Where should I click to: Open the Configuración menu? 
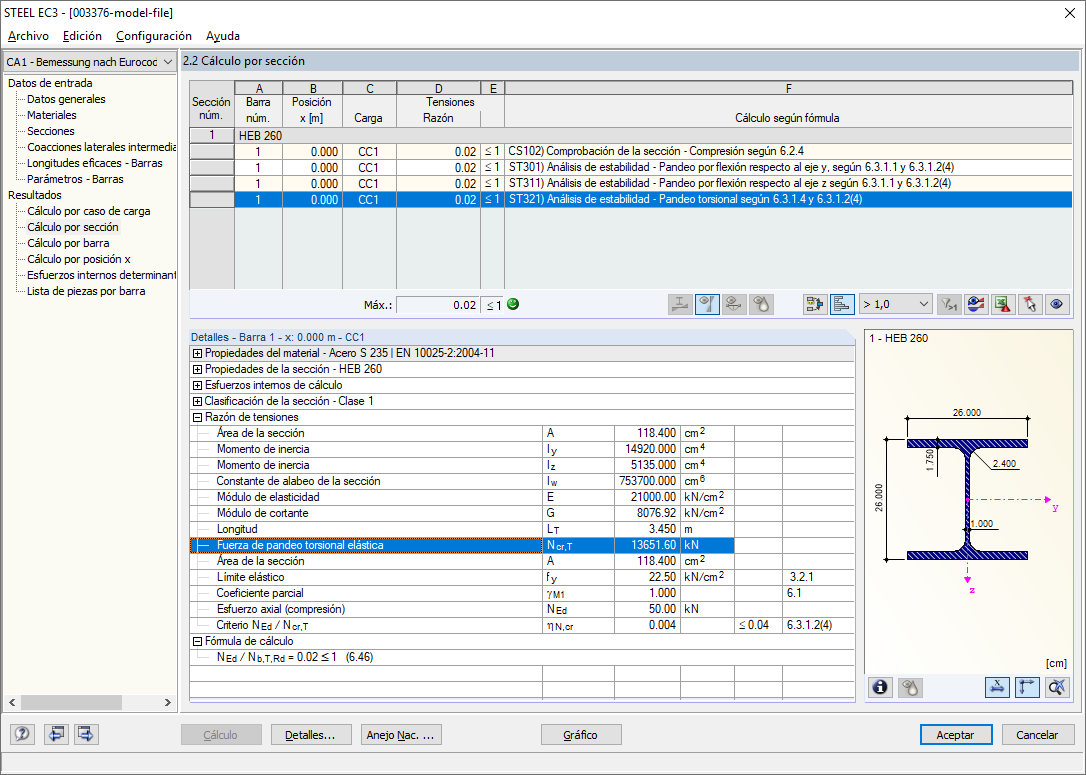tap(153, 36)
